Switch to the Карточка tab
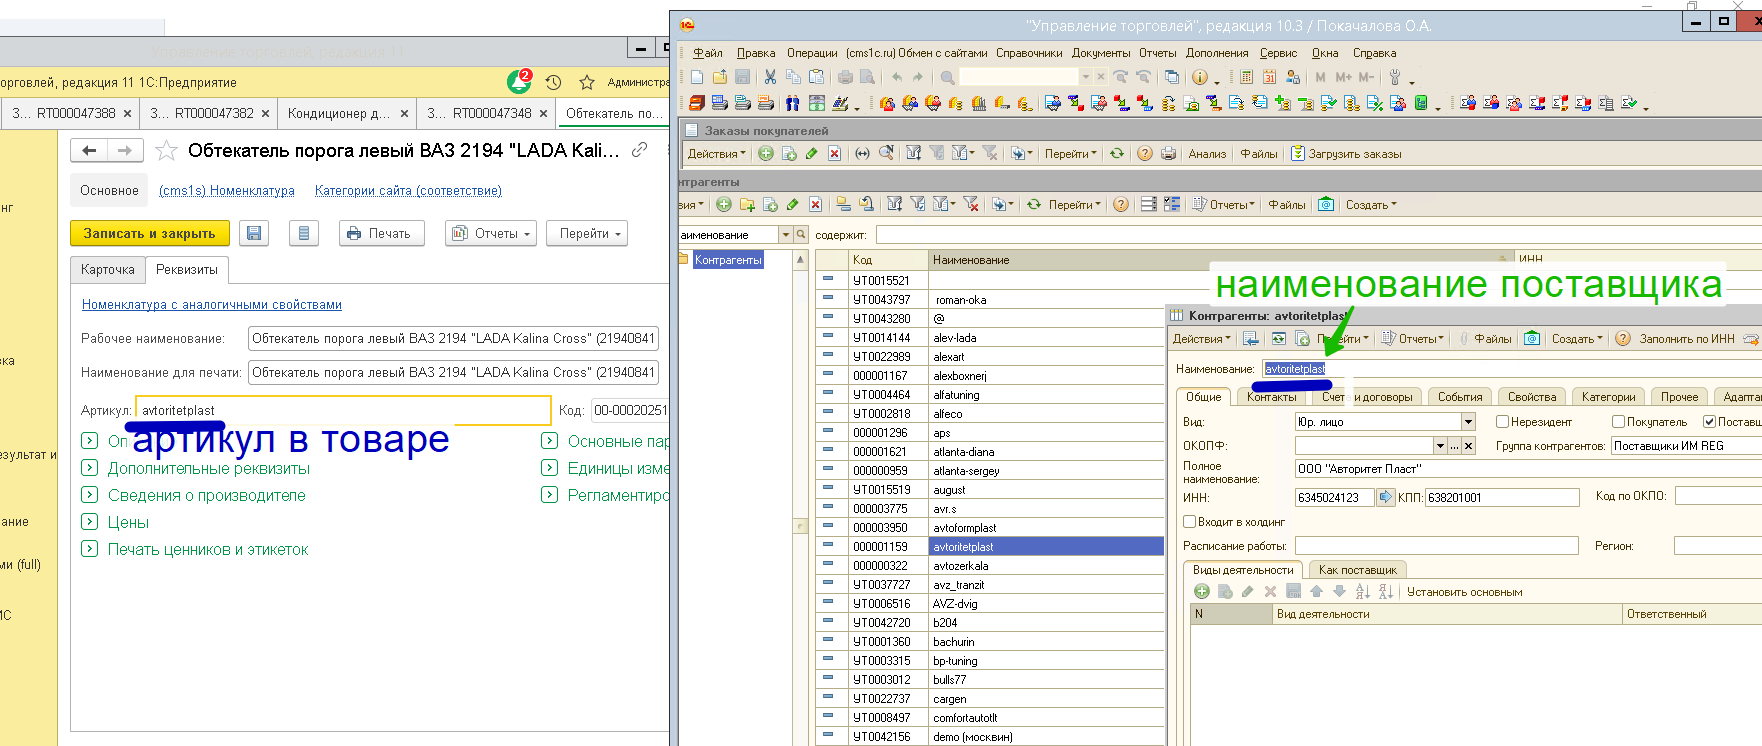 (107, 270)
